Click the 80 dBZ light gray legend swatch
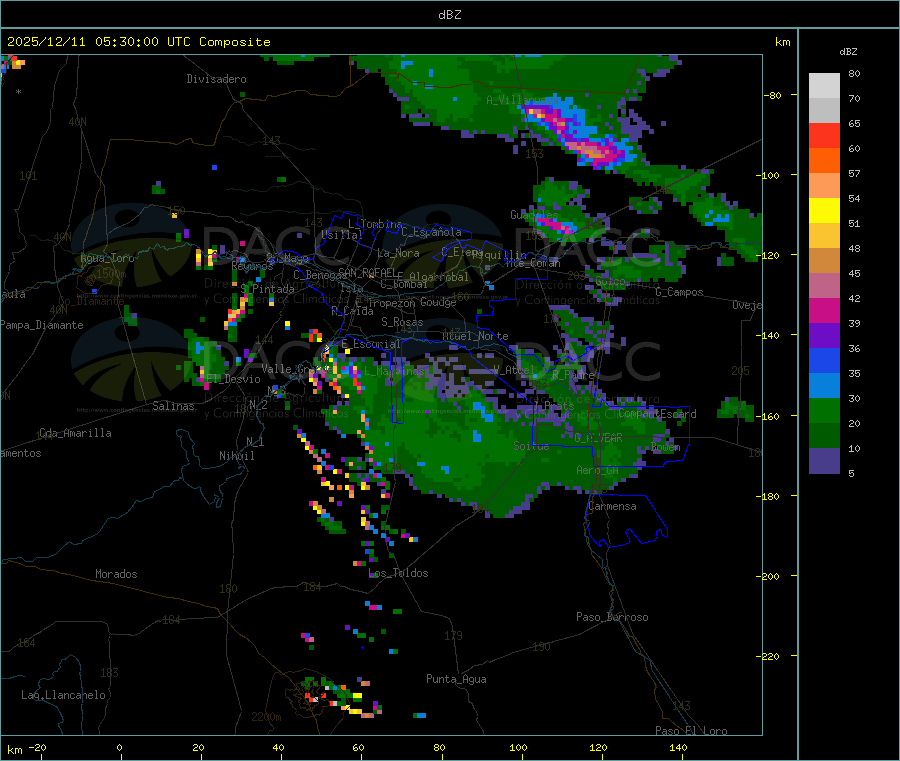 [824, 86]
